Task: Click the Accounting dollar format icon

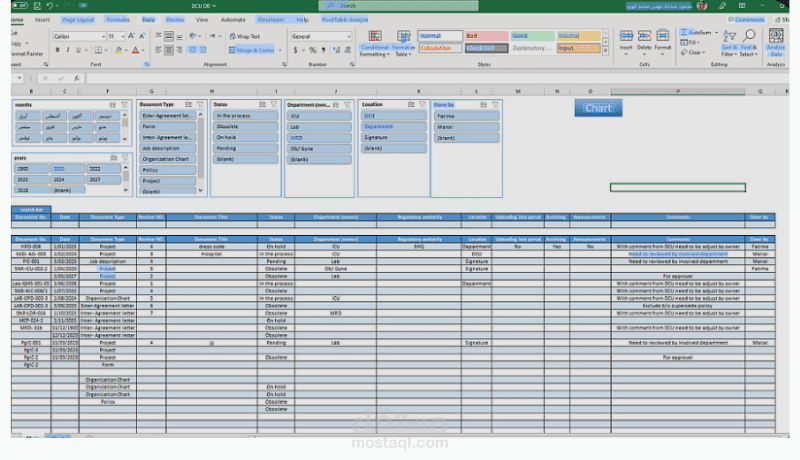Action: (x=295, y=50)
